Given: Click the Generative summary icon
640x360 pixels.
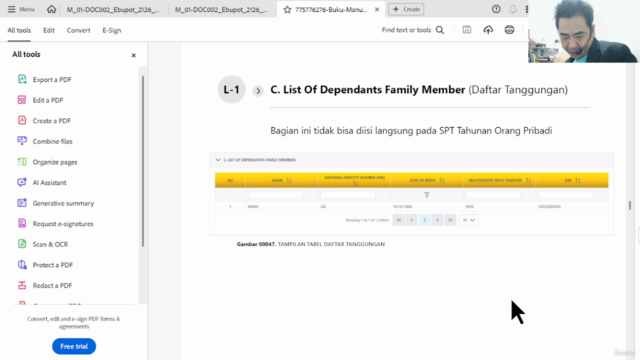Looking at the screenshot, I should 22,203.
